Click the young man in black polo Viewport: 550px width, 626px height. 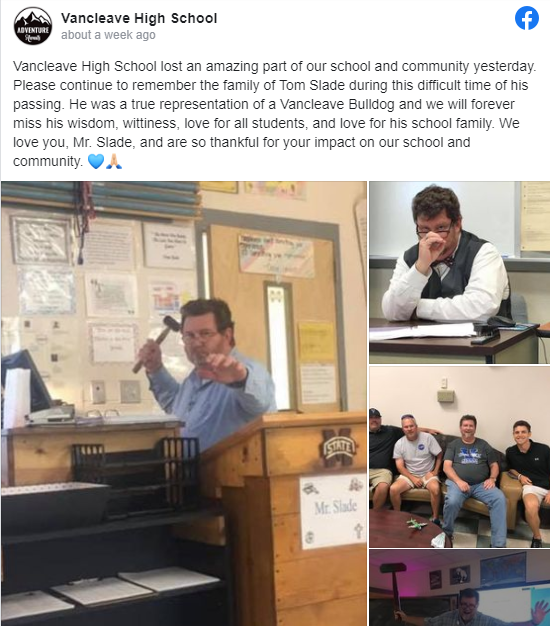coord(529,476)
